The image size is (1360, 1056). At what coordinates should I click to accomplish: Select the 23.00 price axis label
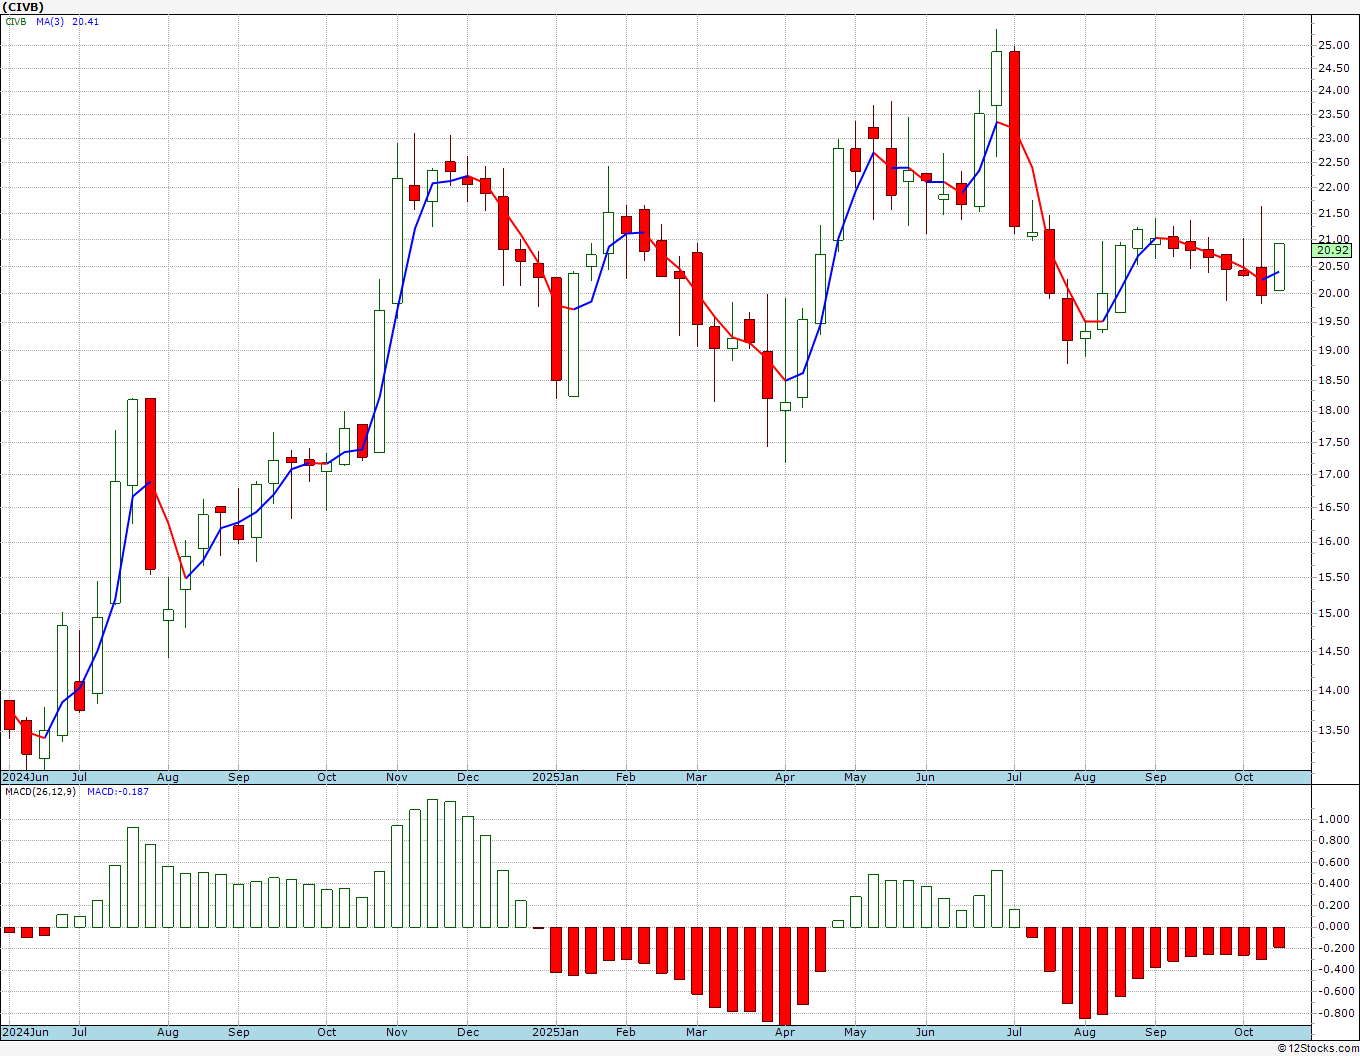click(x=1333, y=138)
